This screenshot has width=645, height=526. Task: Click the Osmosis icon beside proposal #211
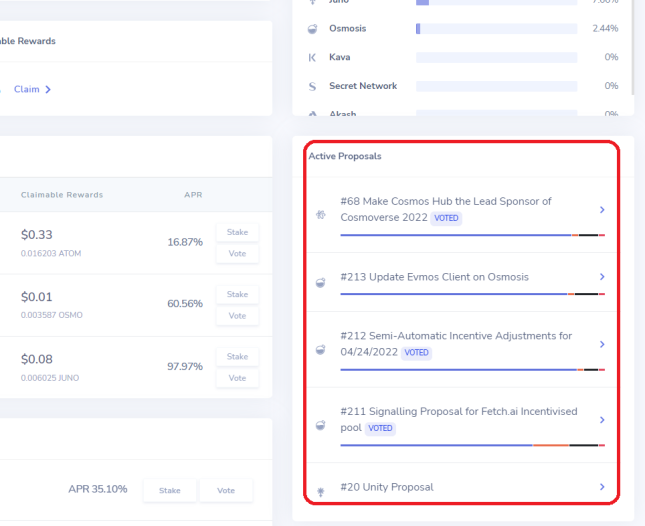[x=320, y=425]
